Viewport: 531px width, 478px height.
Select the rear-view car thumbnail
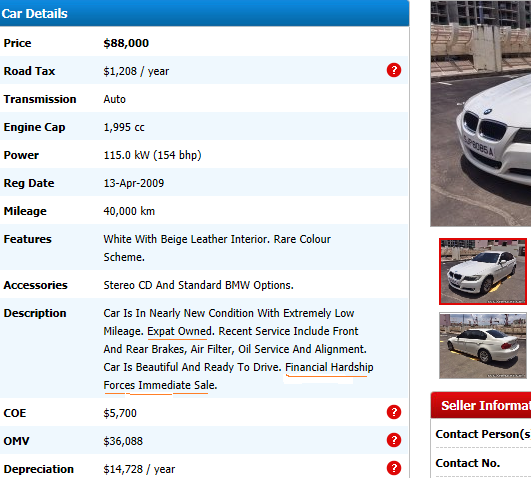tap(483, 346)
